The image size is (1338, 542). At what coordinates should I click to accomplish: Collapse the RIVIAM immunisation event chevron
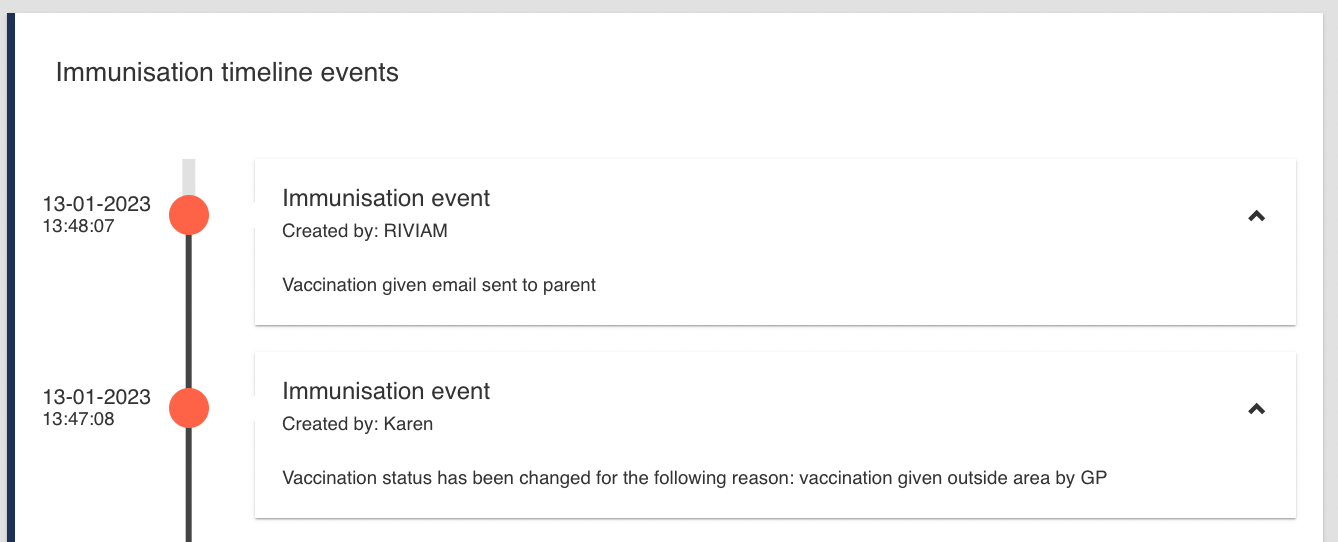[x=1257, y=215]
